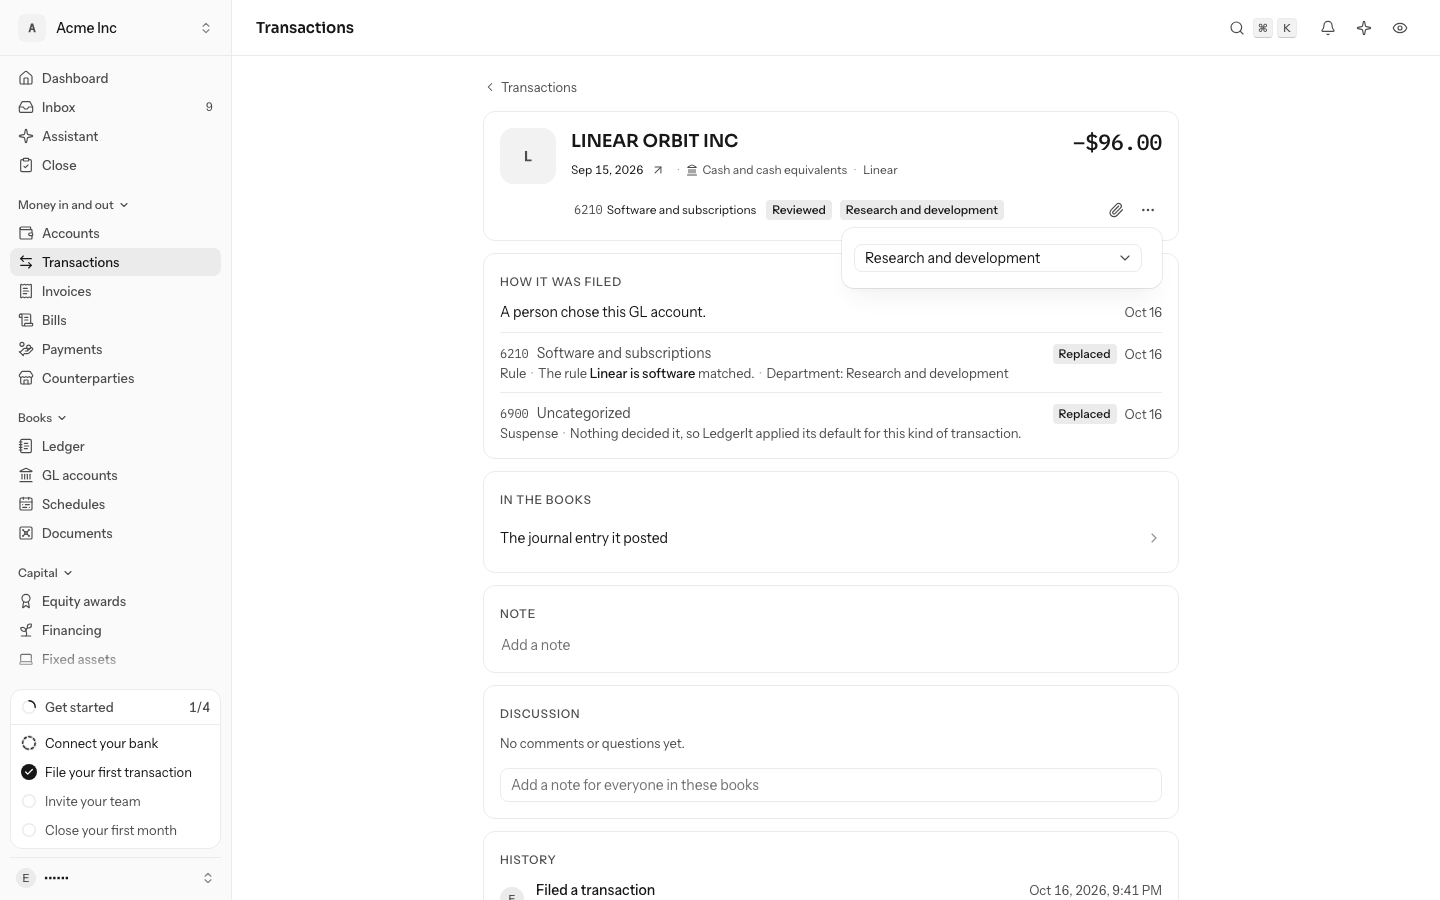Expand the journal entry it posted row
The image size is (1440, 900).
[830, 538]
